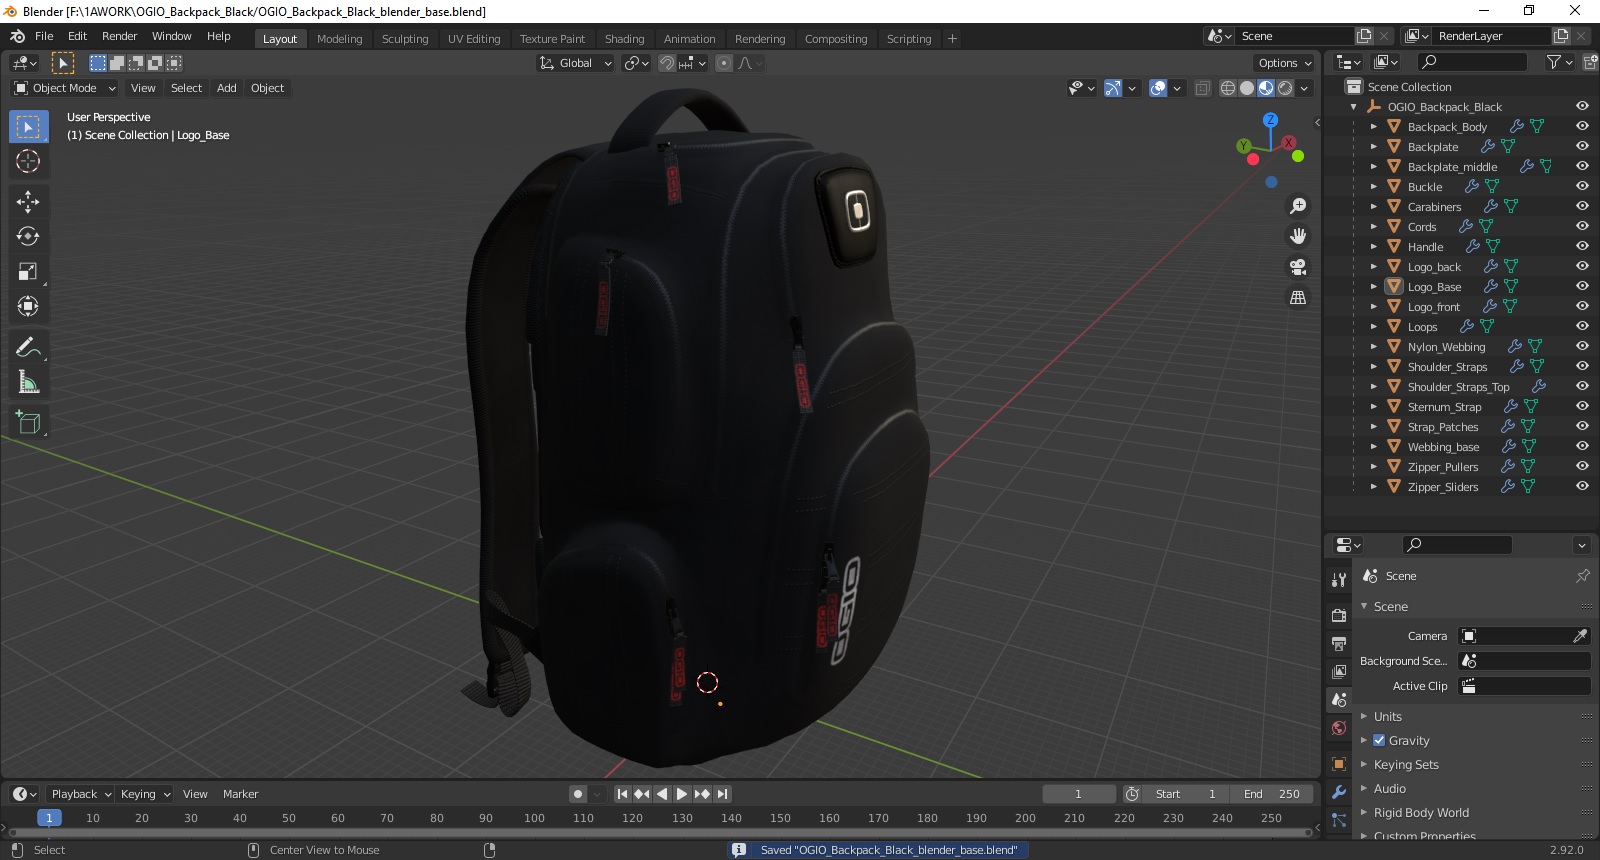Viewport: 1600px width, 860px height.
Task: Click the pan view hand icon
Action: (1298, 236)
